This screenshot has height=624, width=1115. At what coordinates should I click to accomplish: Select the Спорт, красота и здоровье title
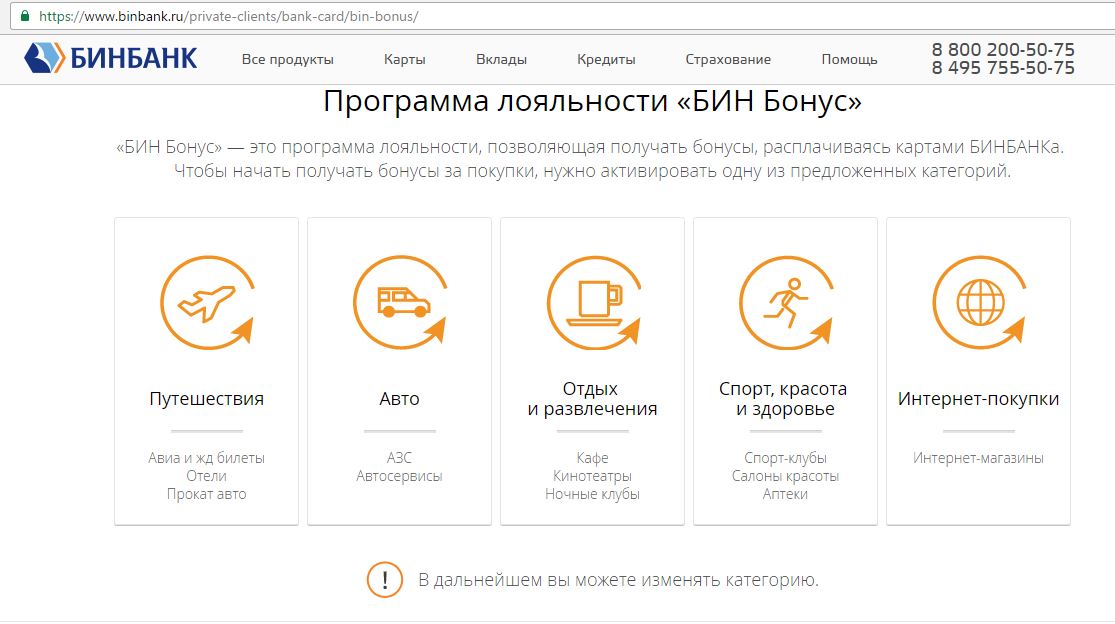click(x=785, y=398)
